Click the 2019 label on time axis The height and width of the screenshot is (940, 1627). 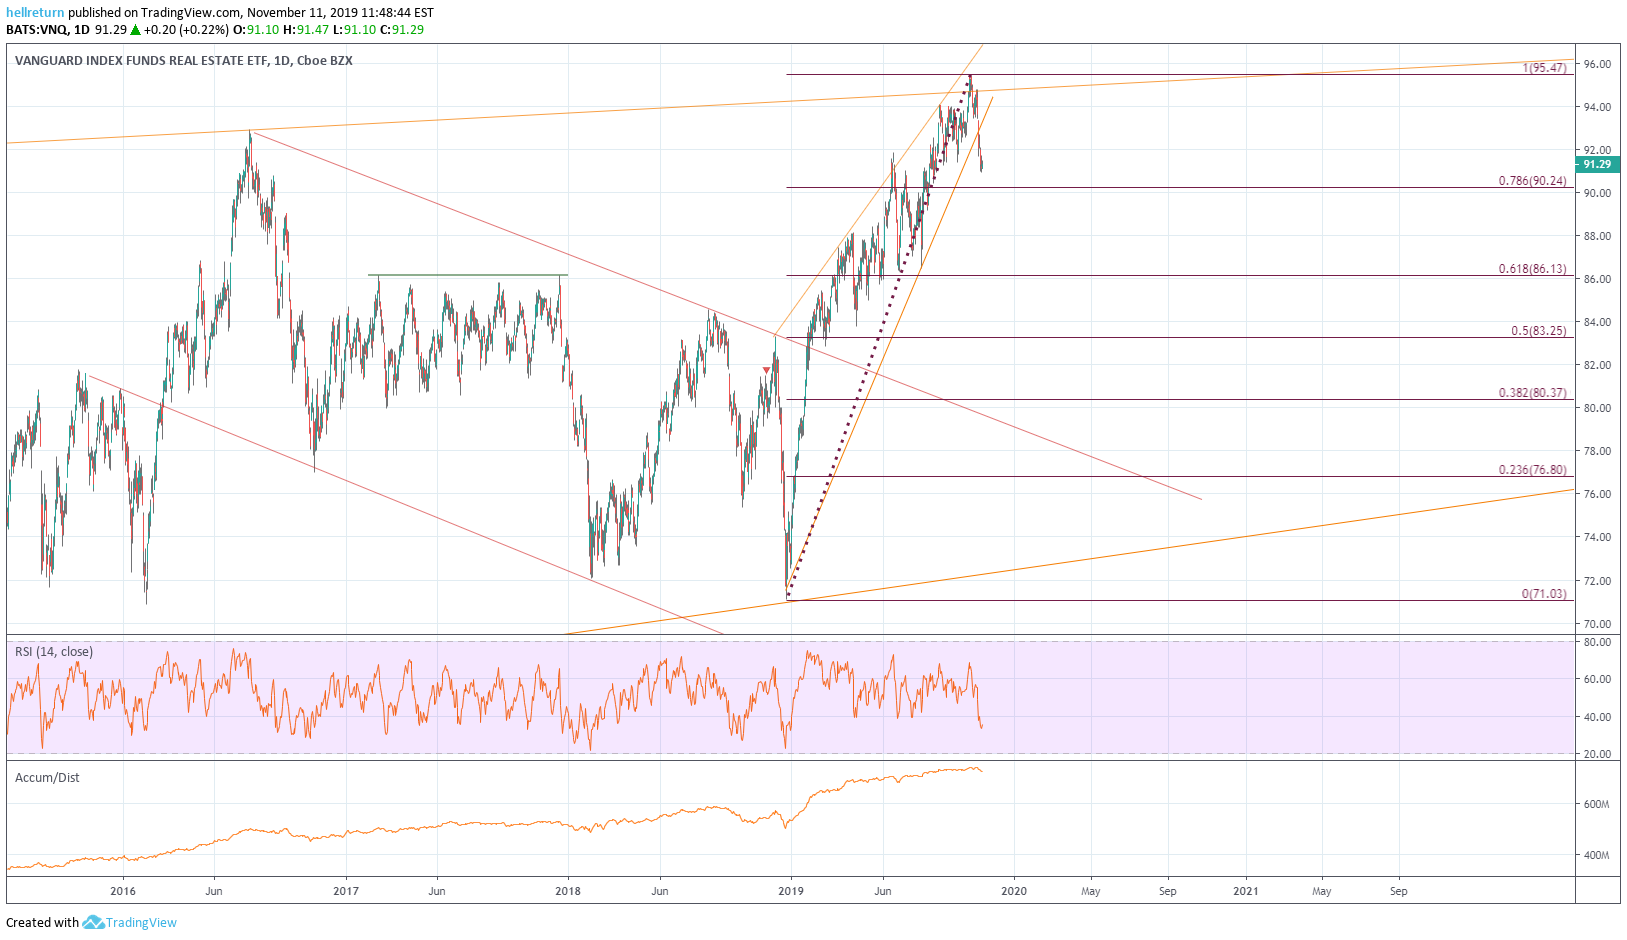click(791, 891)
